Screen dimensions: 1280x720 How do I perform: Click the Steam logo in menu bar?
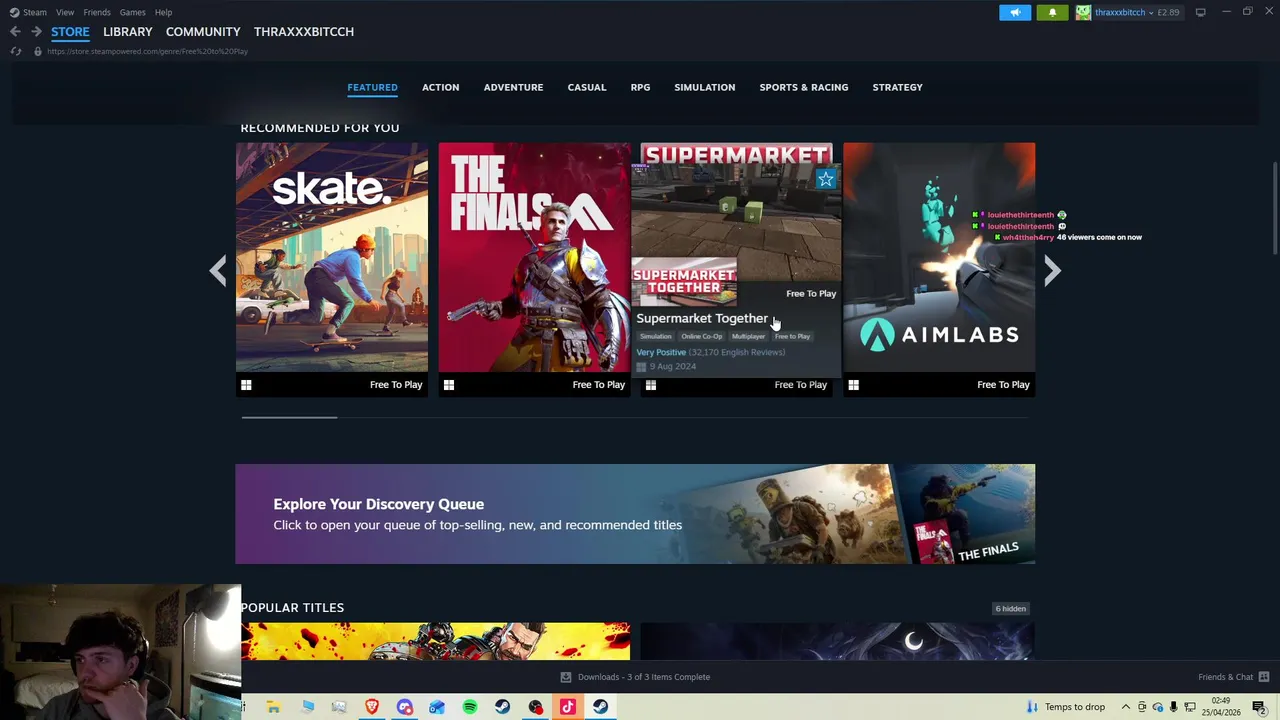click(14, 12)
